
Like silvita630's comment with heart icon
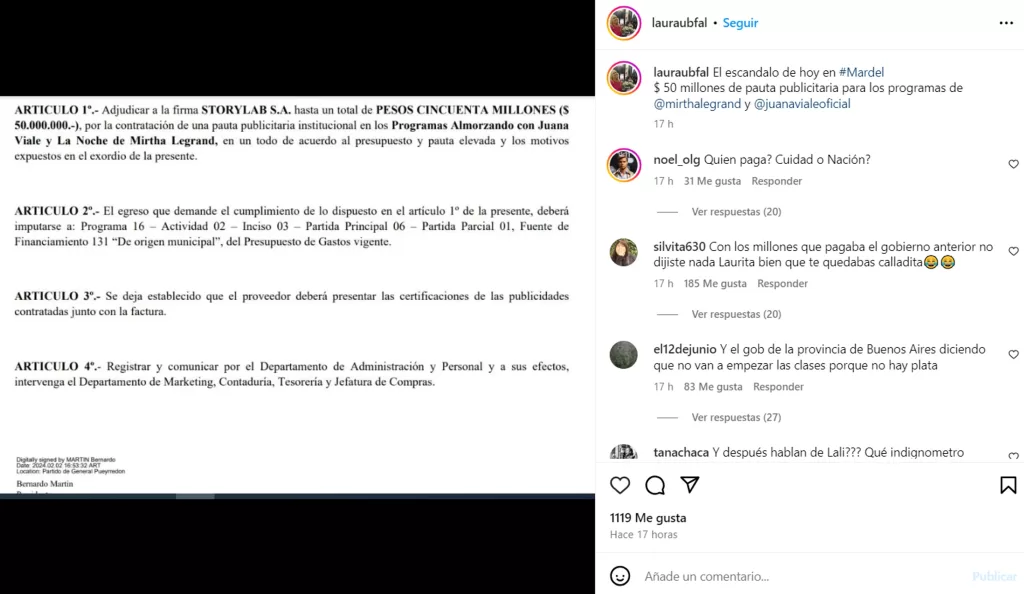(x=1013, y=251)
